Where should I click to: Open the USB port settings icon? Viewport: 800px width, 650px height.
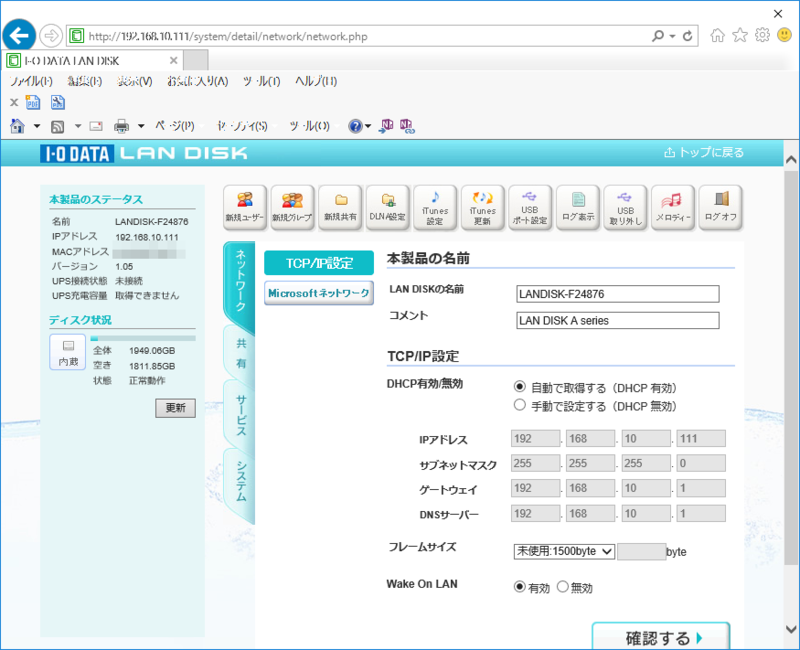pos(530,207)
